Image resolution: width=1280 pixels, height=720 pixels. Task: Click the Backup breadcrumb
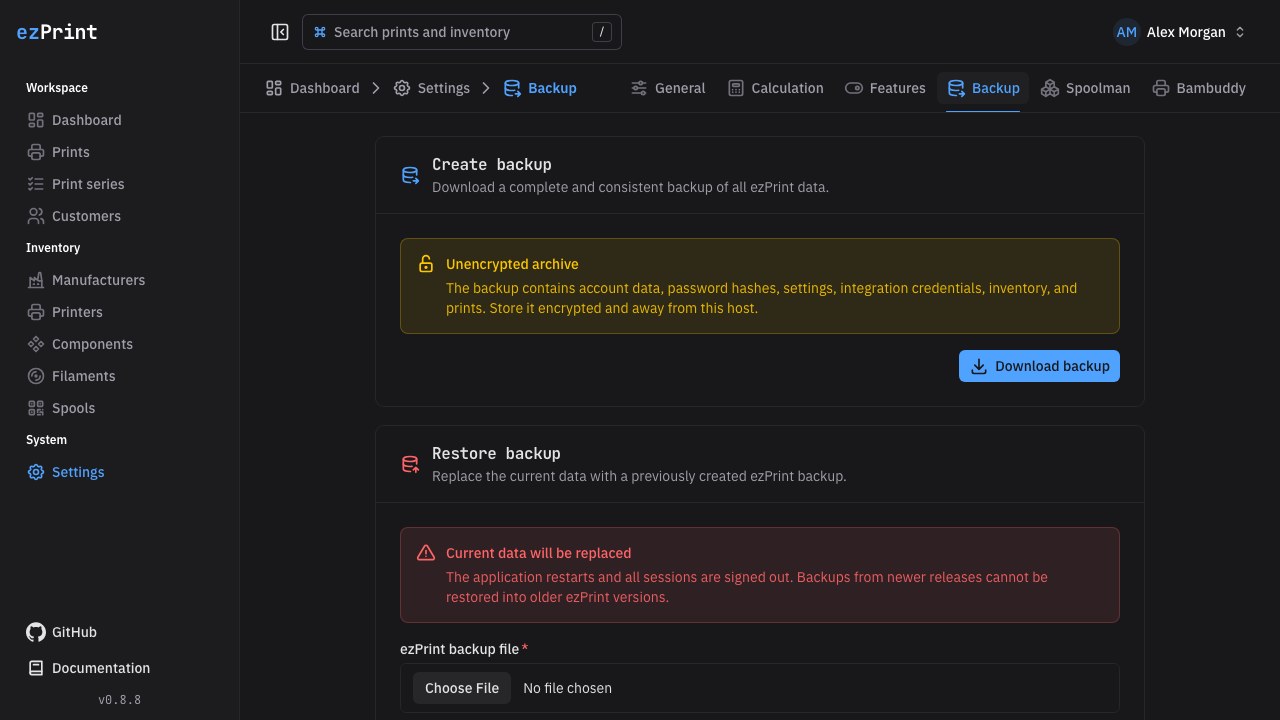(540, 88)
